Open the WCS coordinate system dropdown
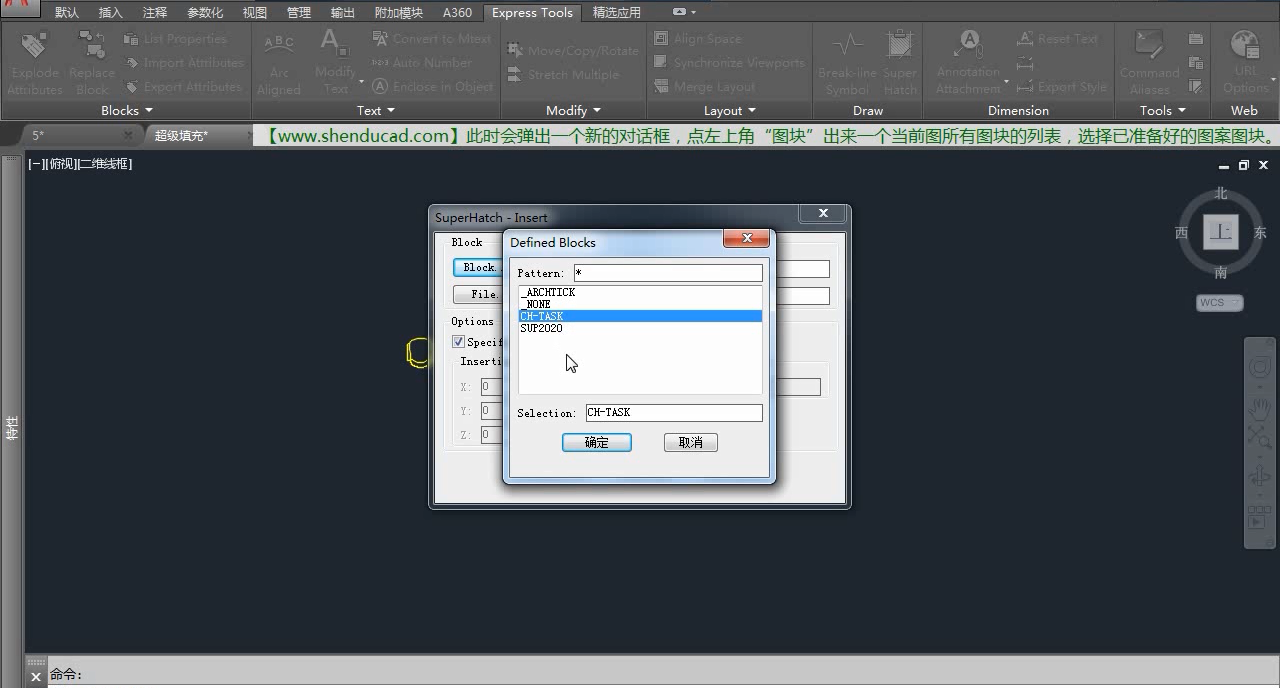The image size is (1280, 688). click(1220, 302)
